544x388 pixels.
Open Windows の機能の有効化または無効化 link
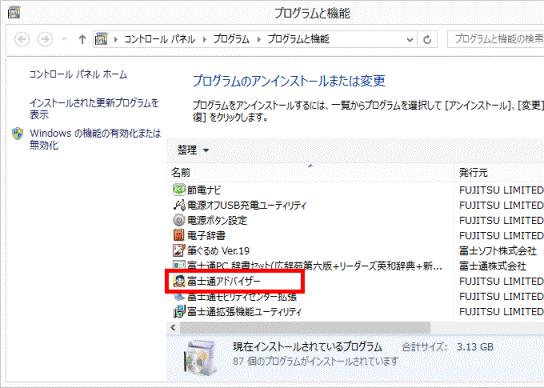click(95, 139)
